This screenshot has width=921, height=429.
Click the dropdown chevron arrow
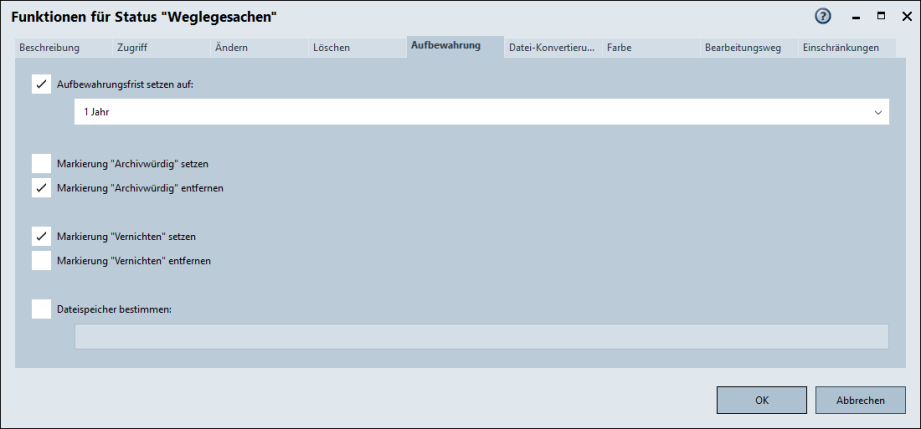(878, 113)
